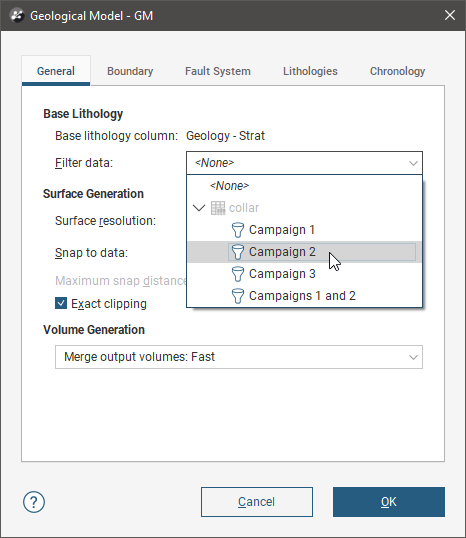The height and width of the screenshot is (538, 466).
Task: Open the Lithologies tab
Action: (310, 71)
